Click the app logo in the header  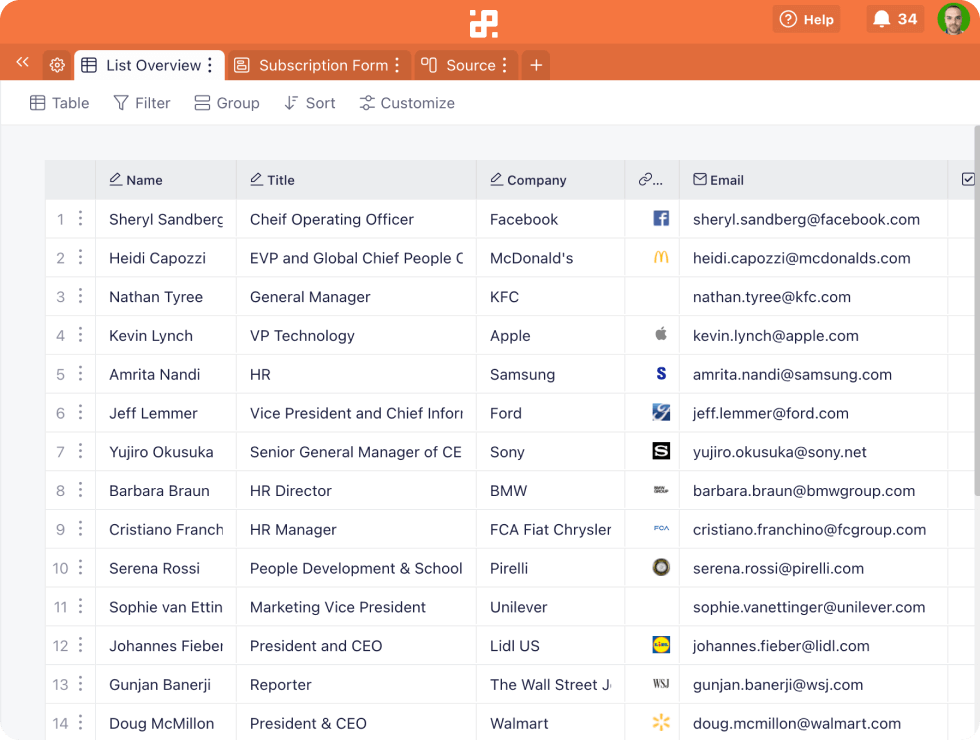pos(484,24)
